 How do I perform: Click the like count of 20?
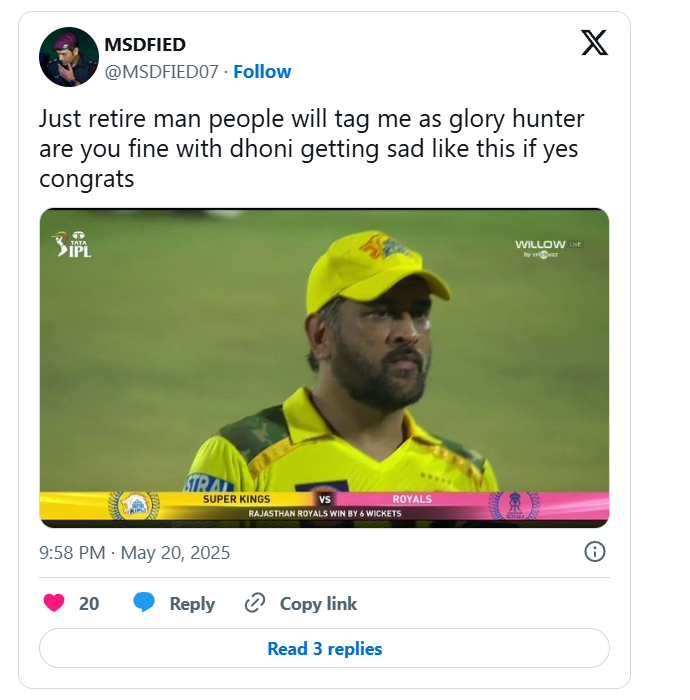pos(89,603)
